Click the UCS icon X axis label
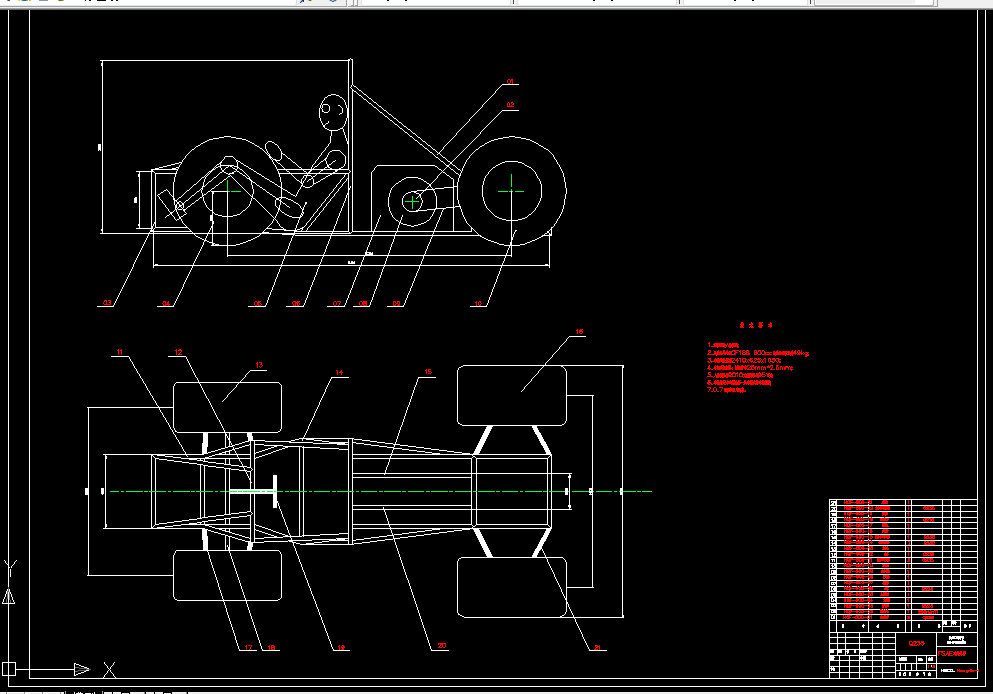This screenshot has width=993, height=694. 110,669
